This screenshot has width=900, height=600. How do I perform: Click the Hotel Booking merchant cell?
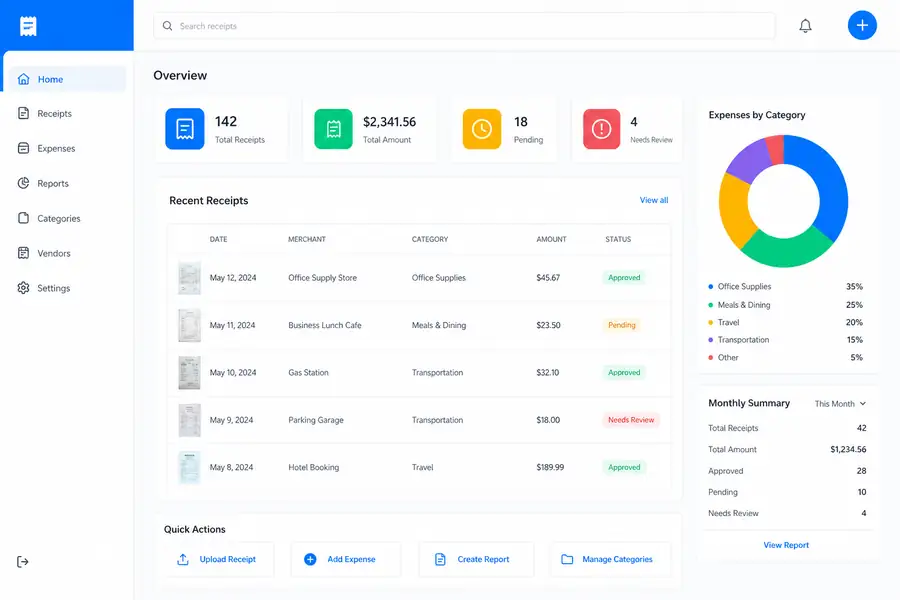click(313, 467)
